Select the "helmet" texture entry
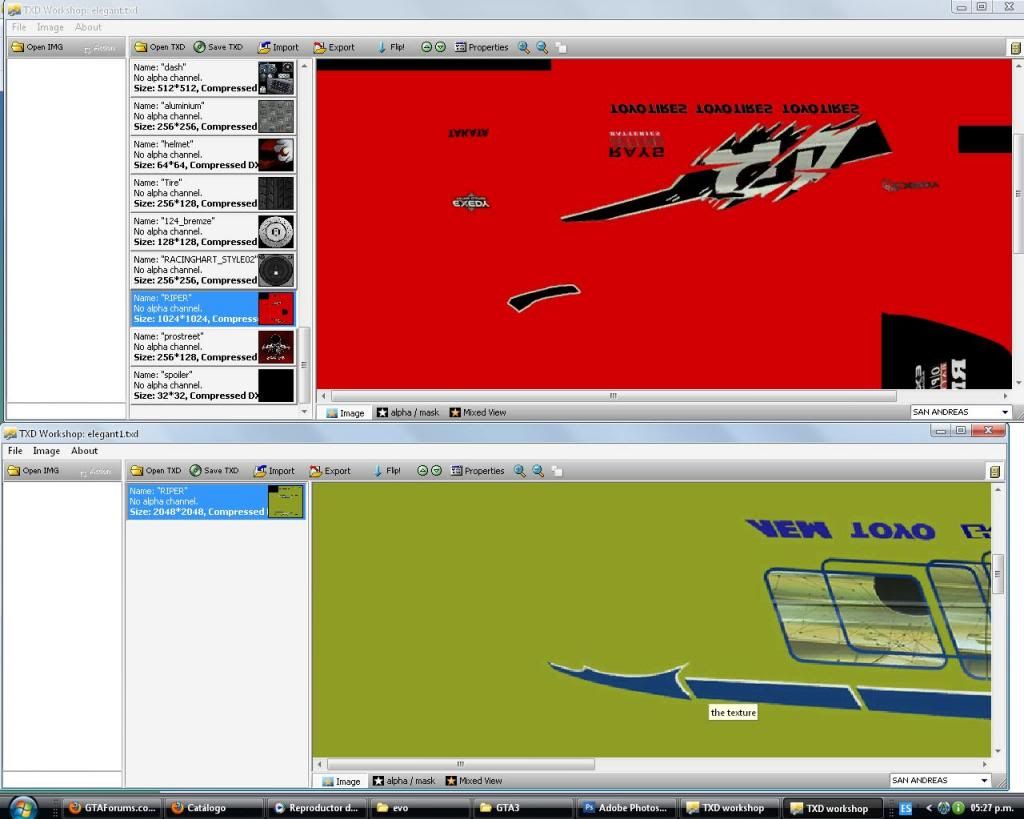Image resolution: width=1024 pixels, height=819 pixels. [x=213, y=155]
